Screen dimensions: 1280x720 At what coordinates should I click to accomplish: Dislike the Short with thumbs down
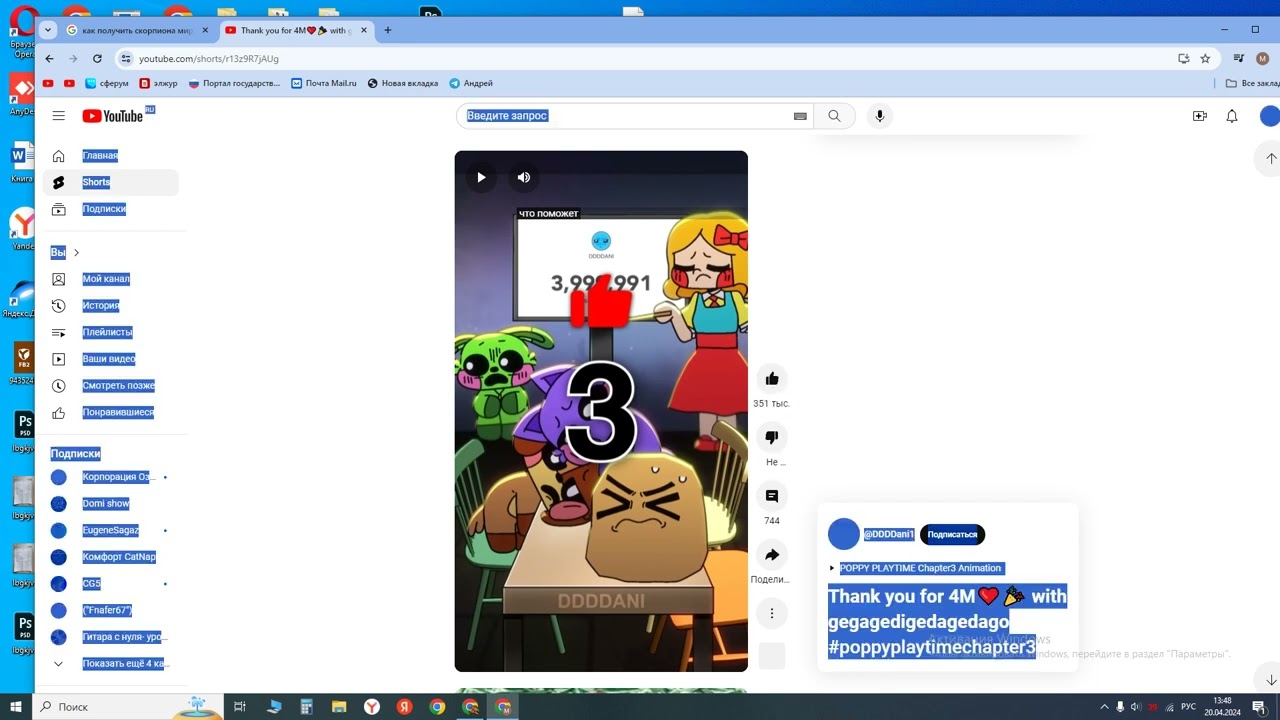click(x=772, y=437)
